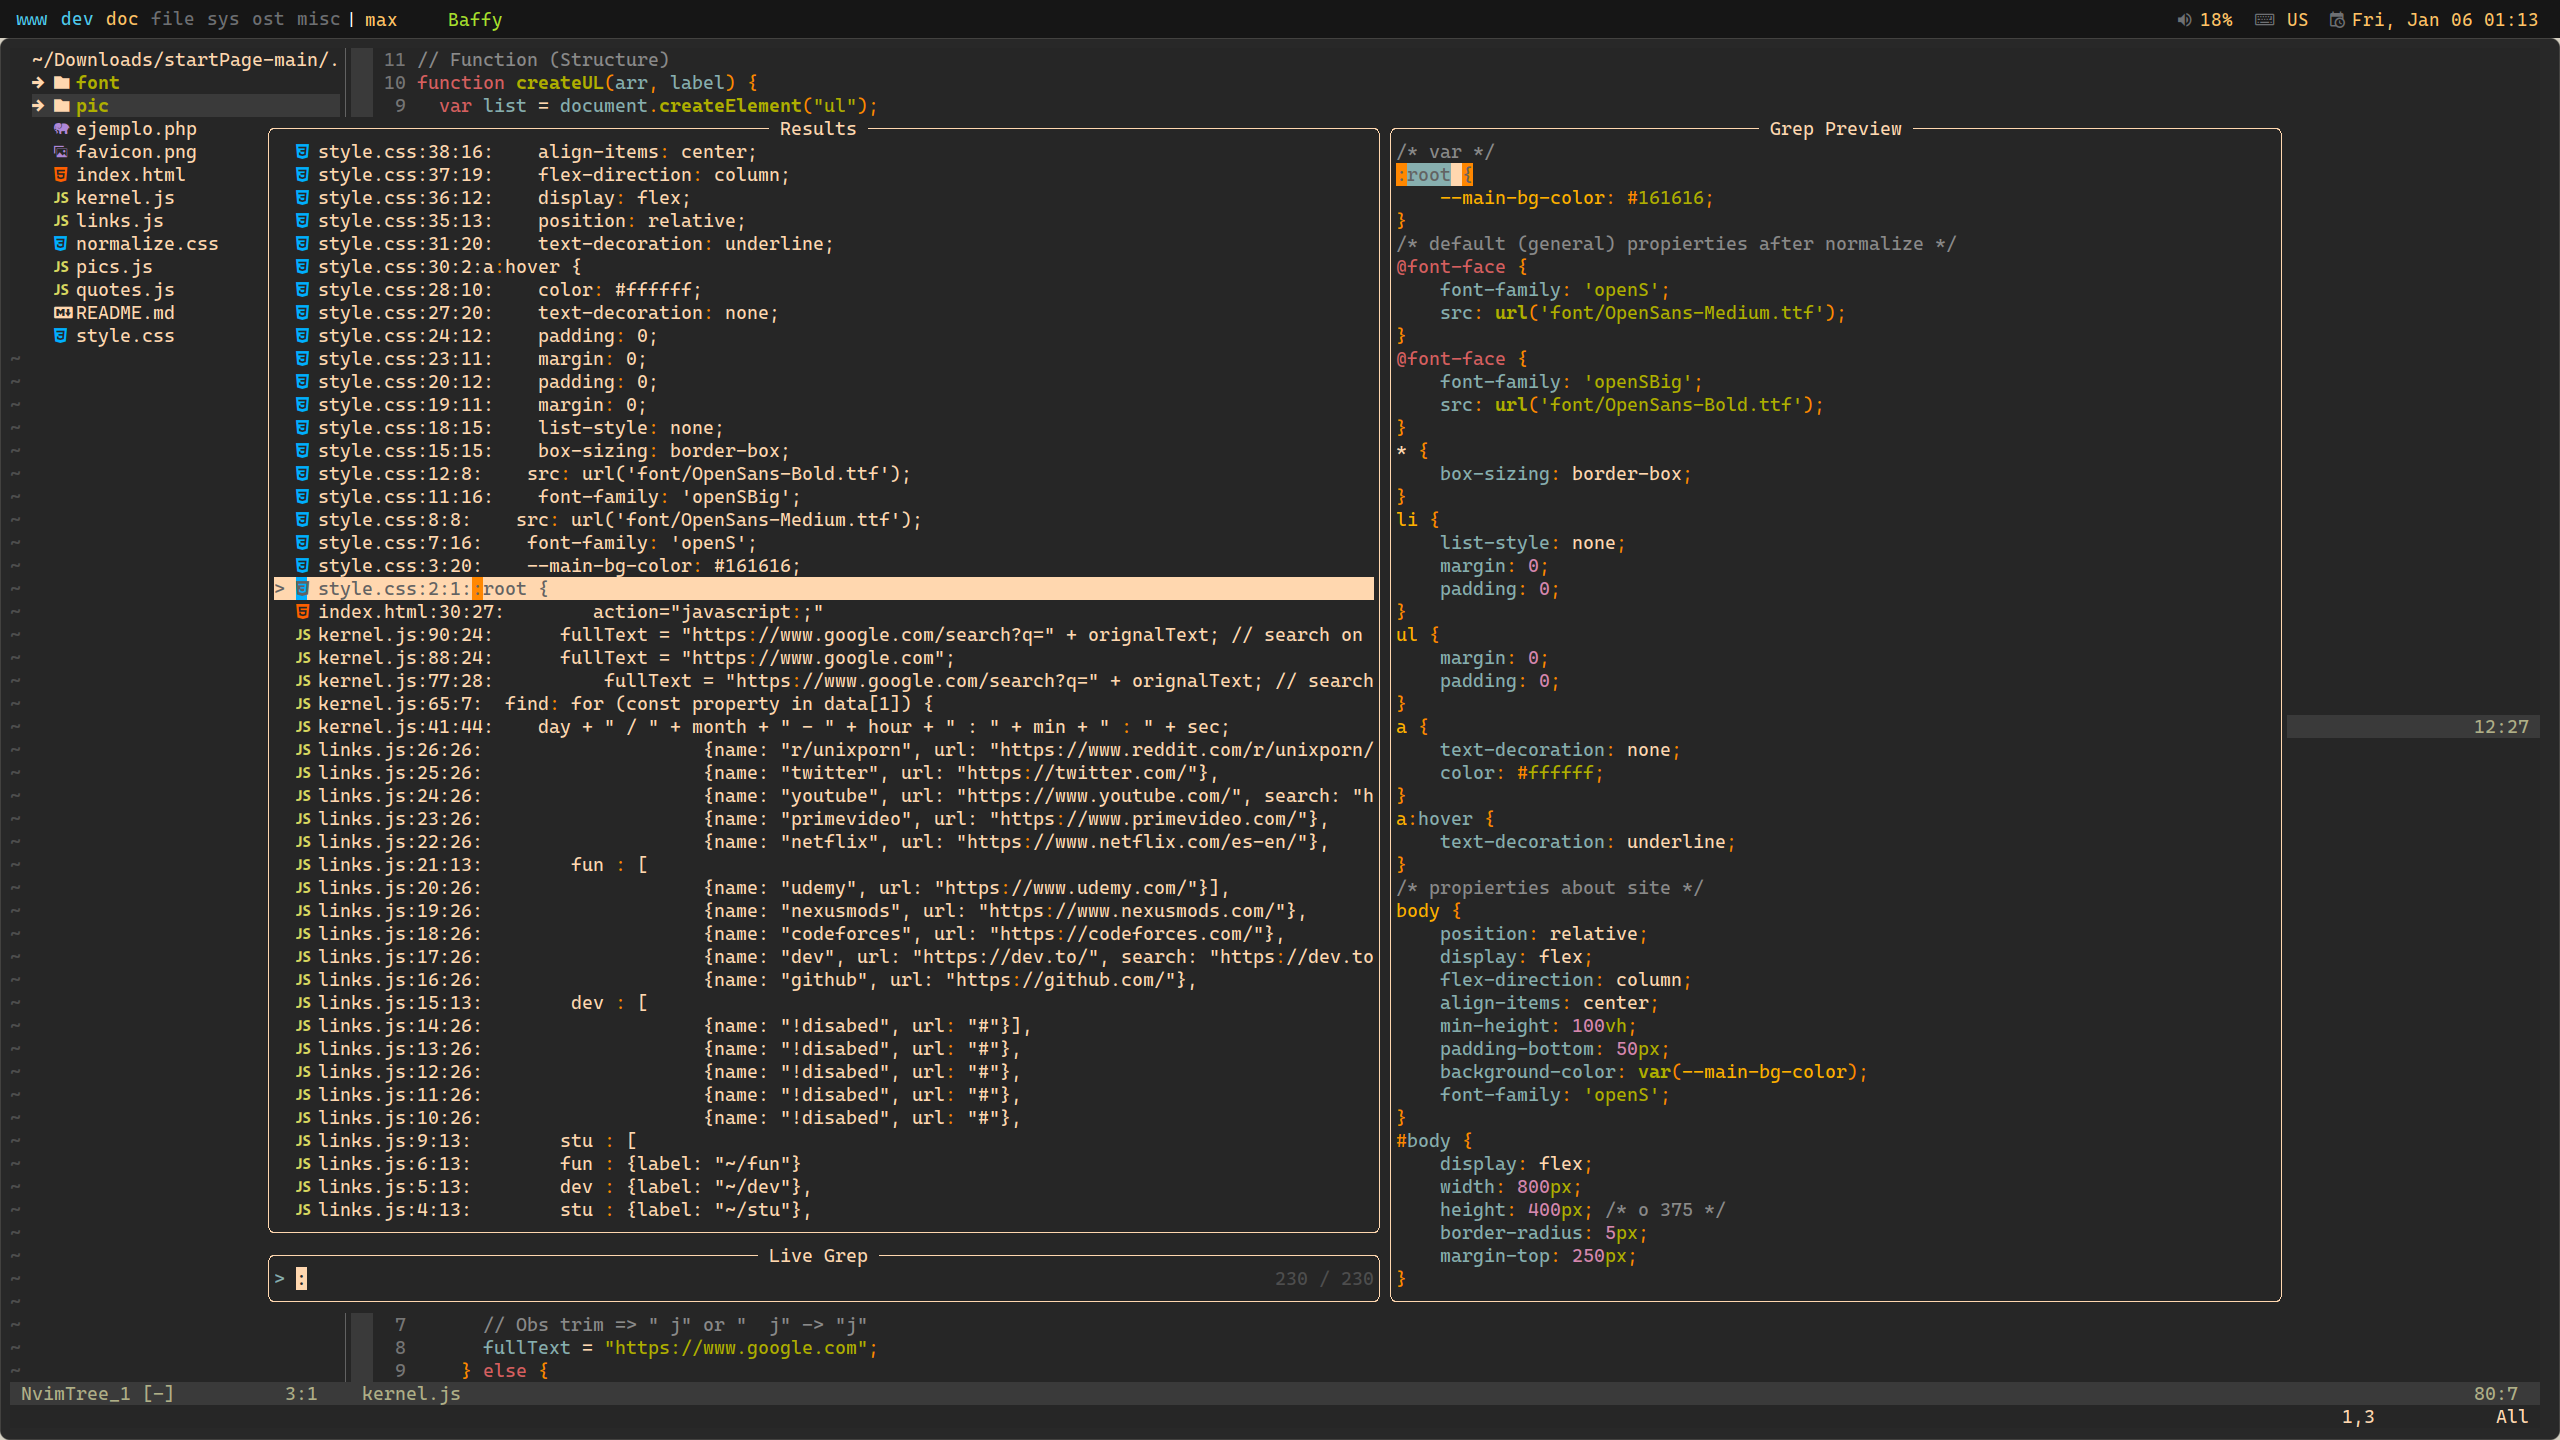Expand the pic folder arrow
This screenshot has height=1440, width=2560.
[x=38, y=106]
